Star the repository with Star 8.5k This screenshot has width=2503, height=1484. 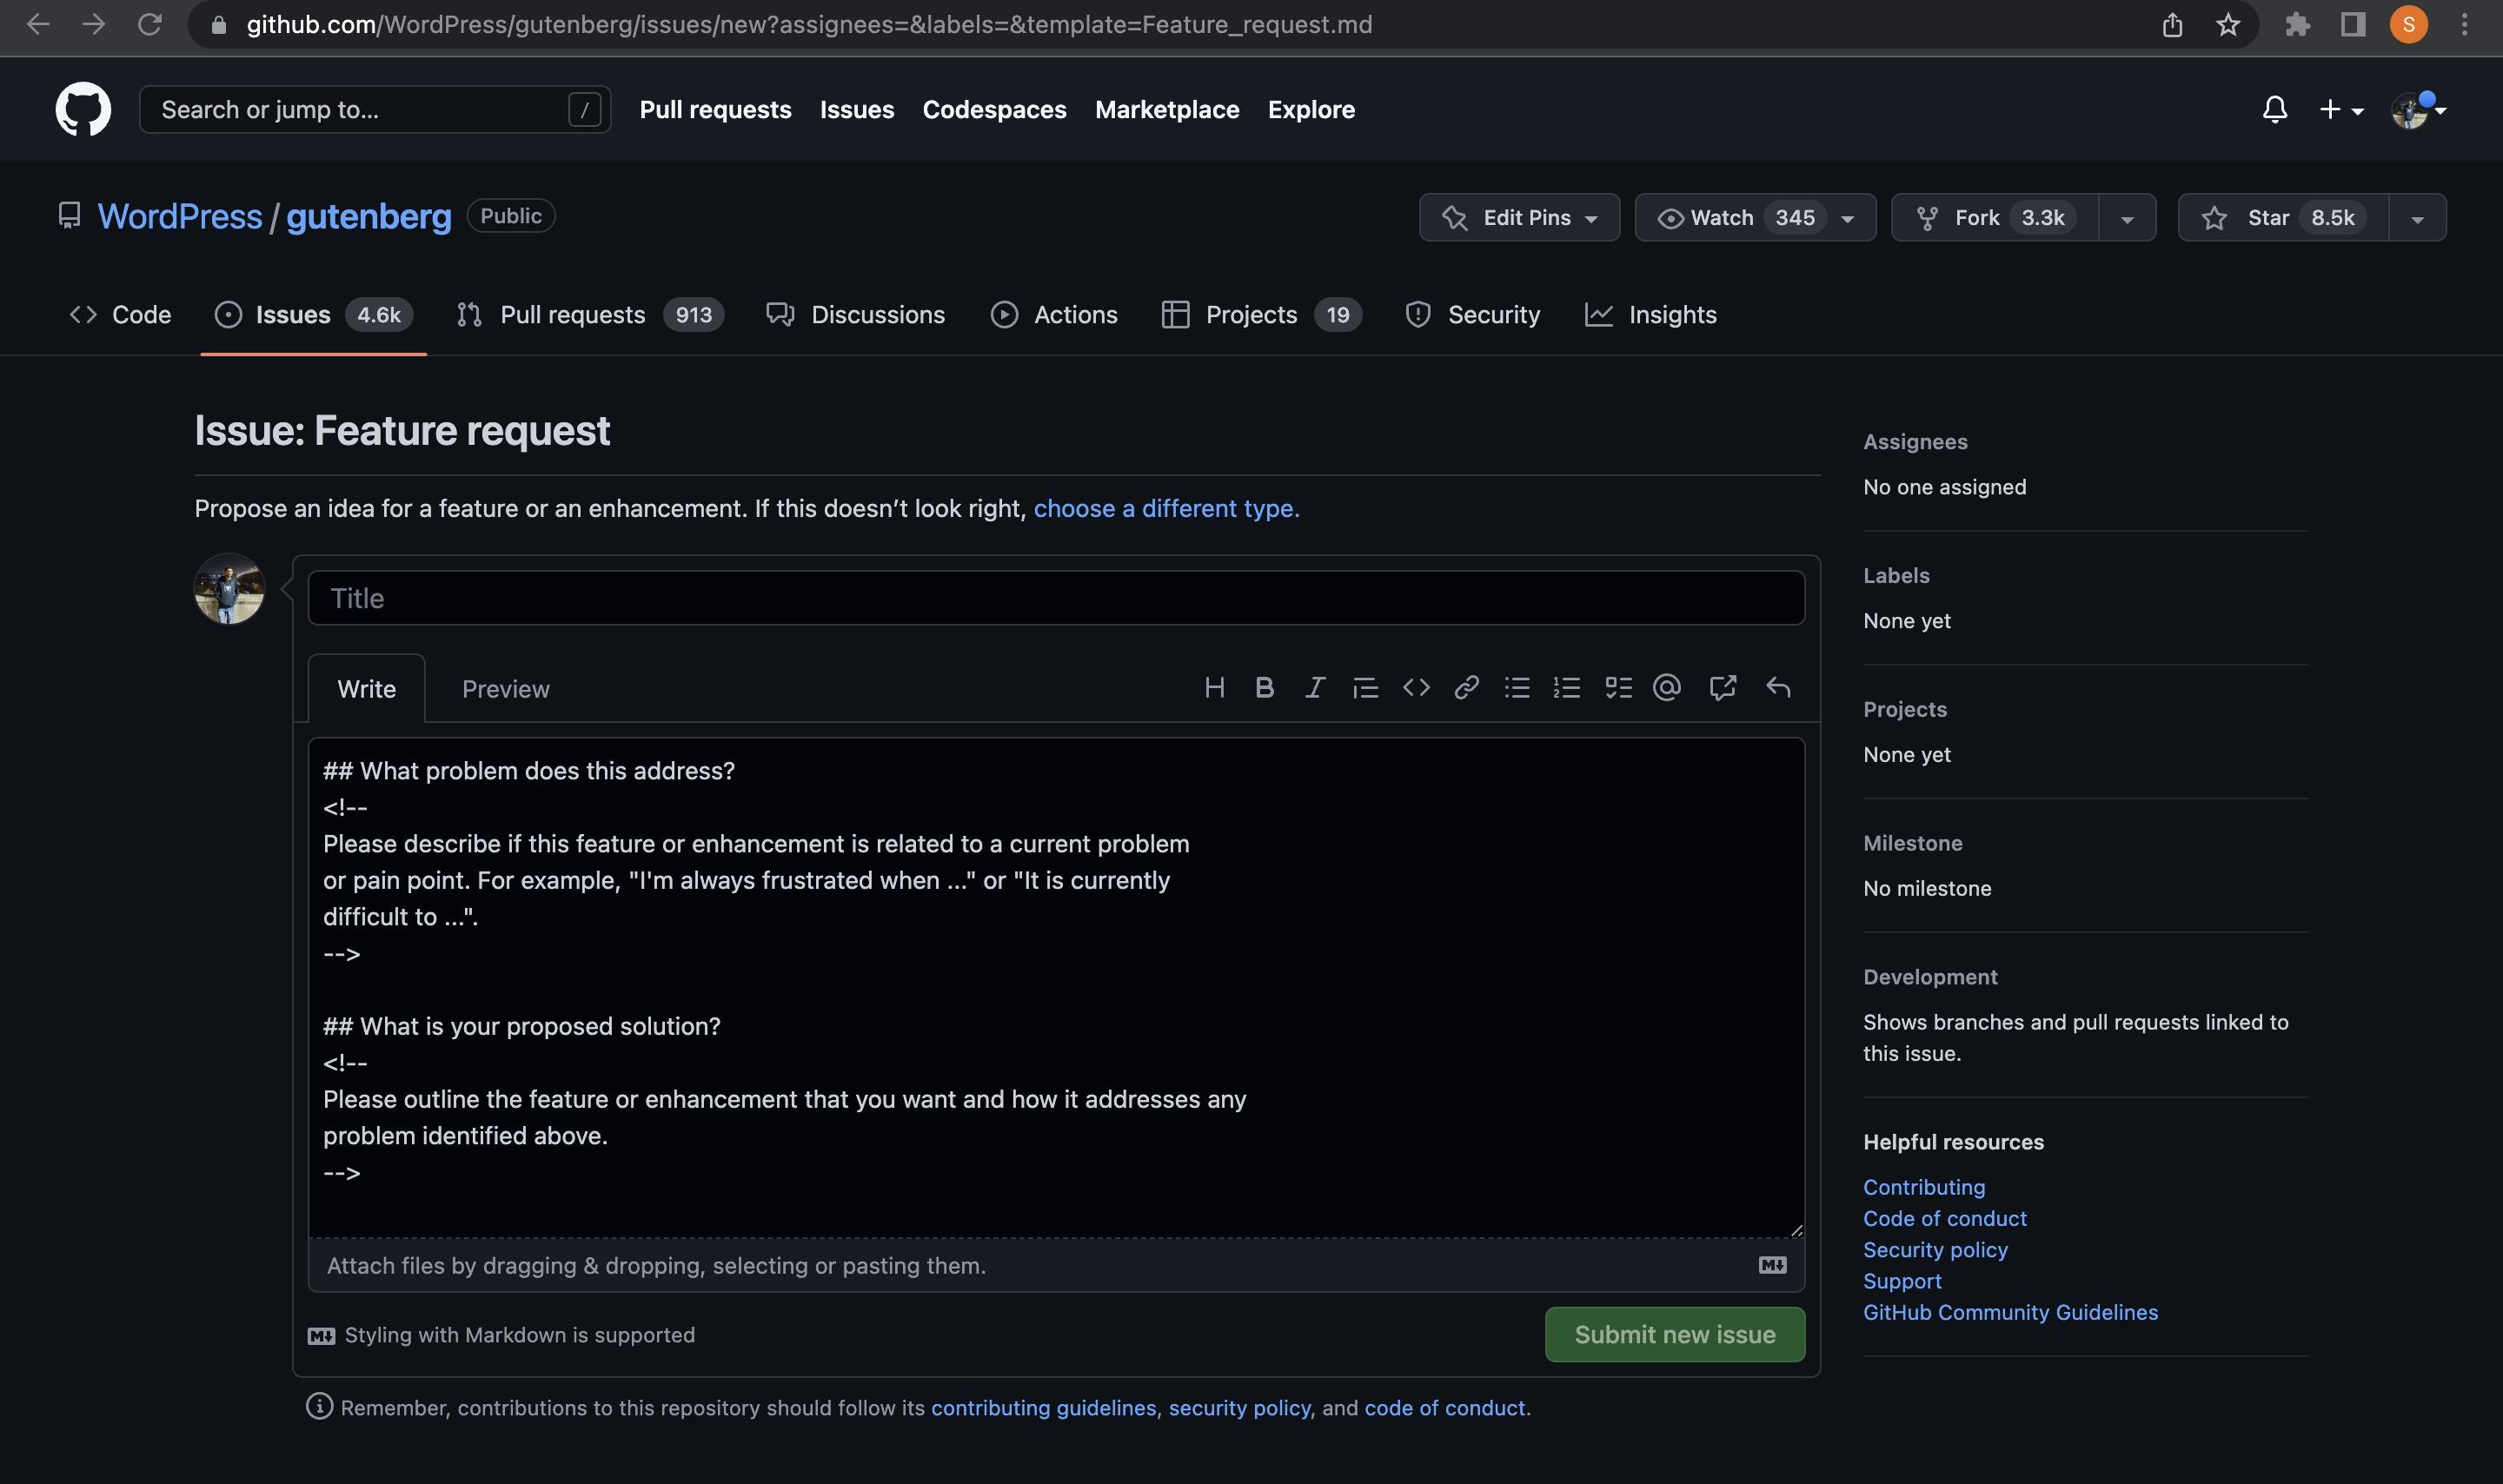(2283, 217)
